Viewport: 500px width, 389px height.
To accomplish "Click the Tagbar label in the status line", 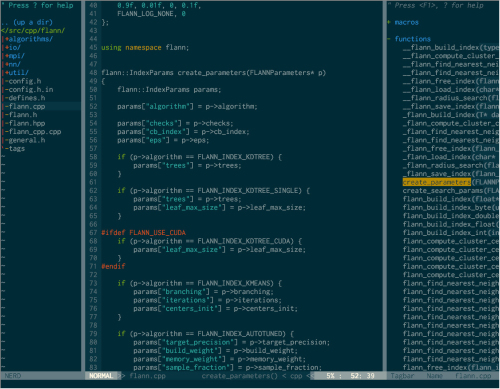I will pyautogui.click(x=402, y=376).
